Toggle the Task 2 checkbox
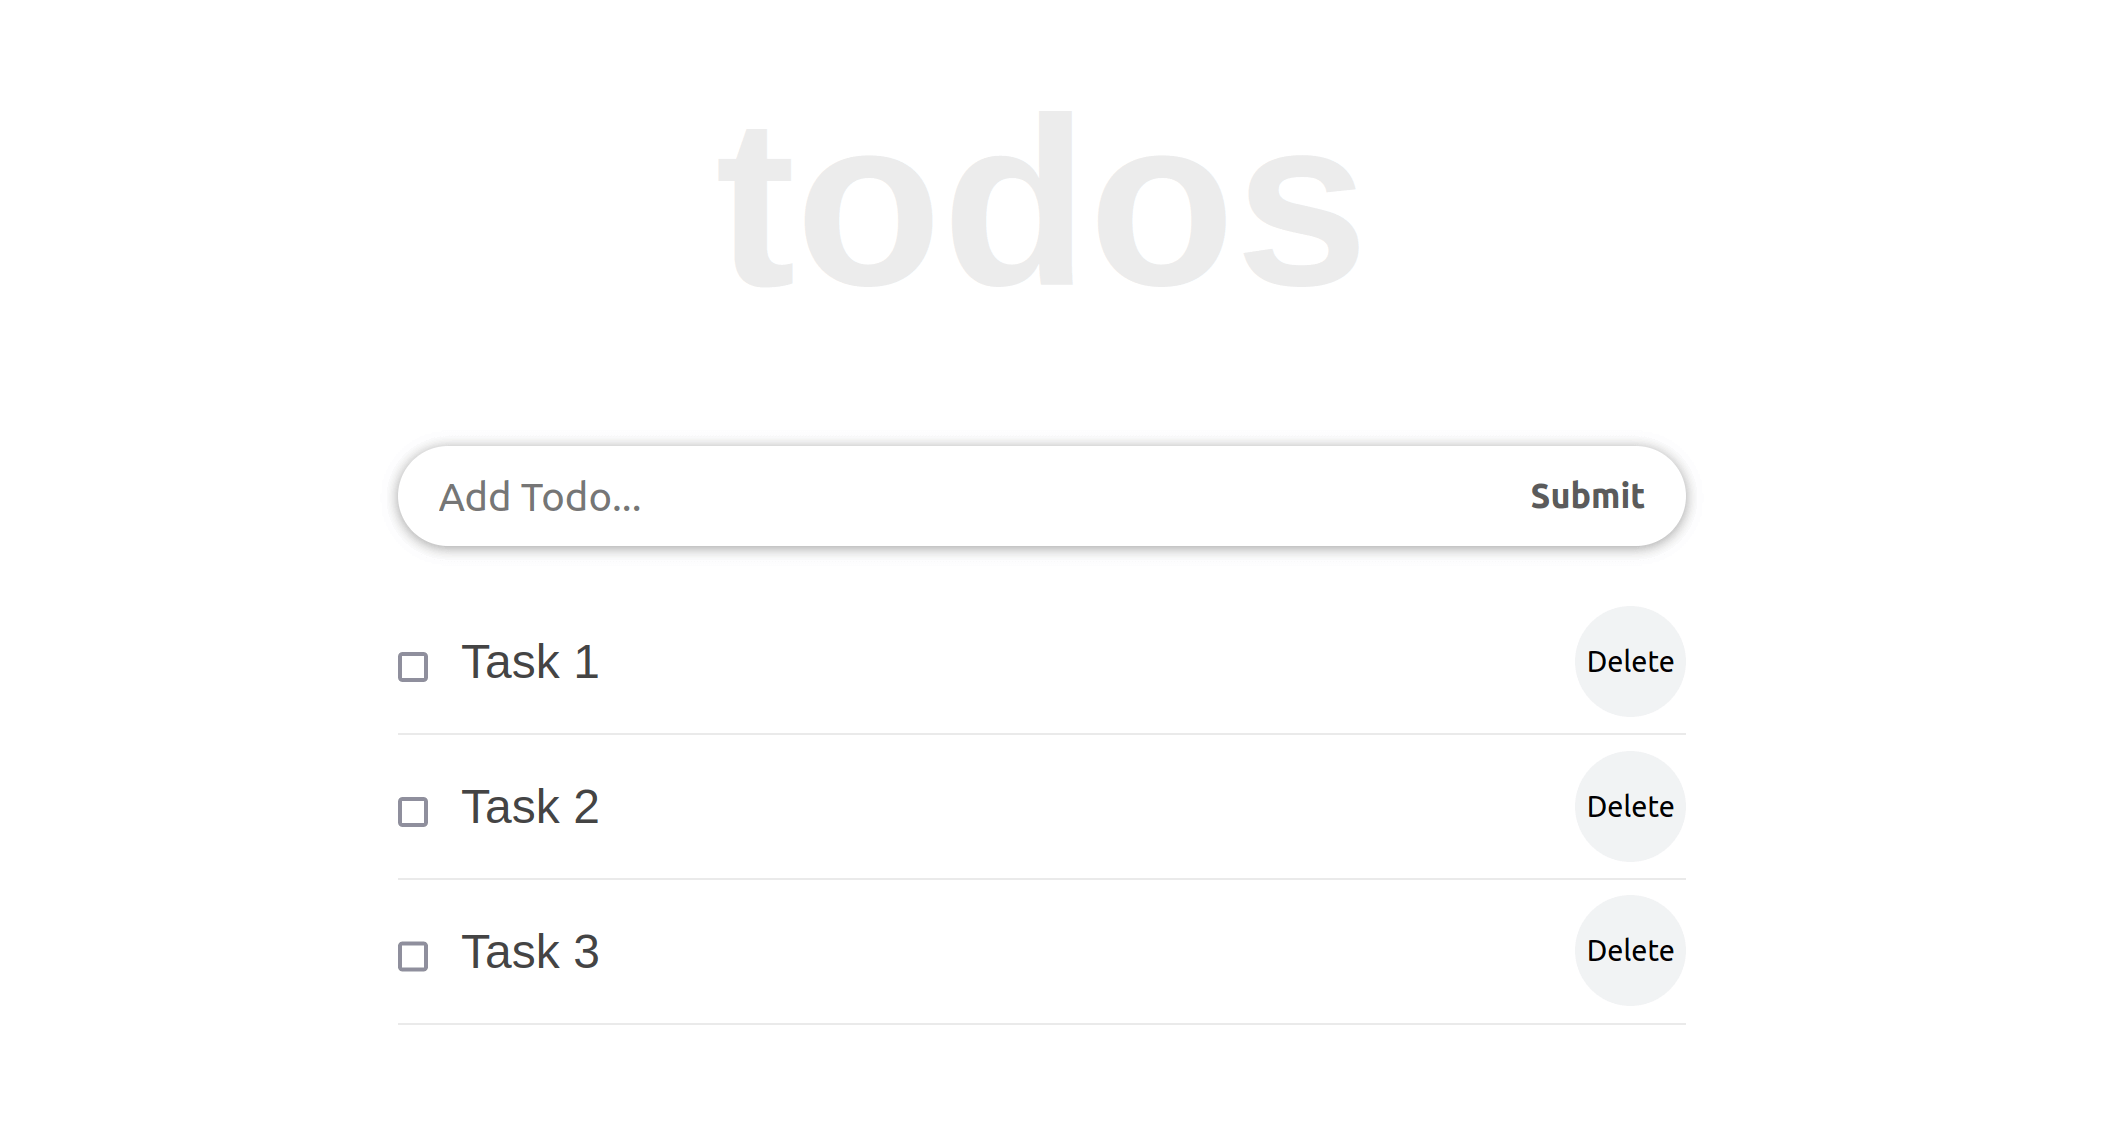The width and height of the screenshot is (2119, 1121). point(413,811)
